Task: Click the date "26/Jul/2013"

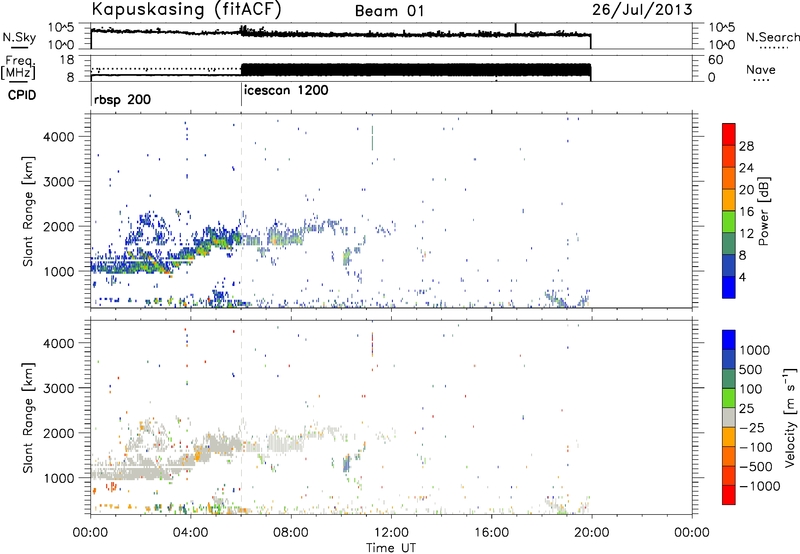Action: coord(642,10)
